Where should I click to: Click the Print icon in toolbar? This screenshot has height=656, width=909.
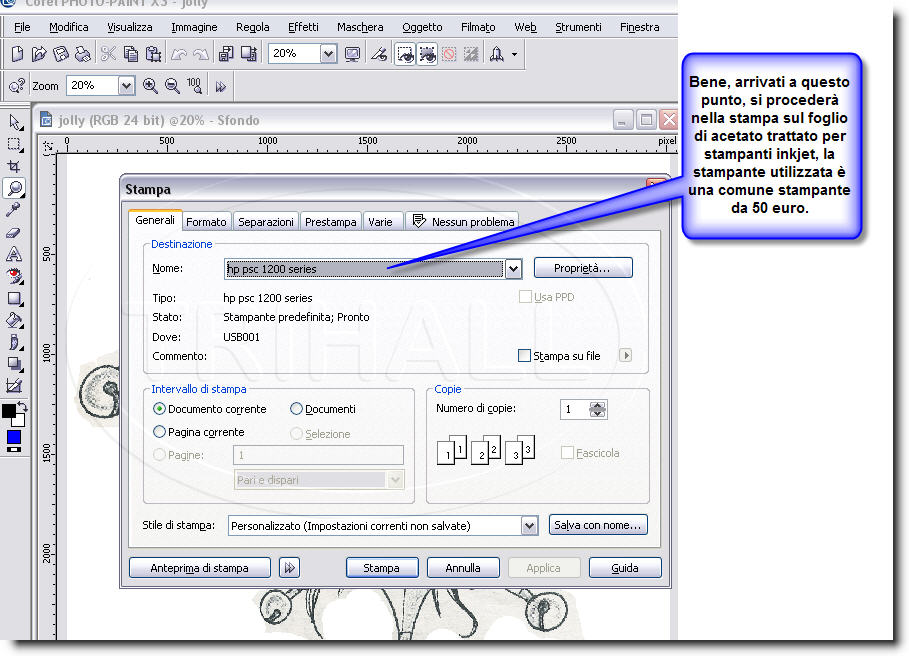point(83,54)
